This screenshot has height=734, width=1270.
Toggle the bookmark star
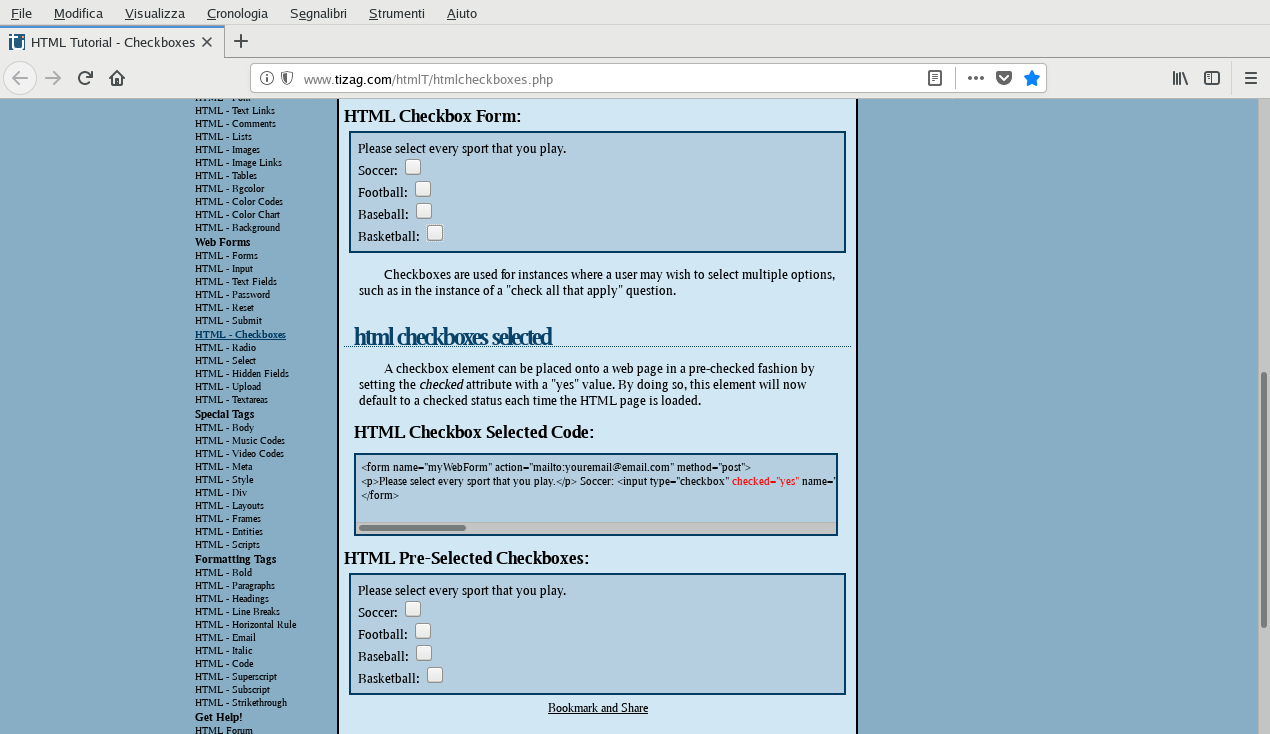click(1032, 78)
